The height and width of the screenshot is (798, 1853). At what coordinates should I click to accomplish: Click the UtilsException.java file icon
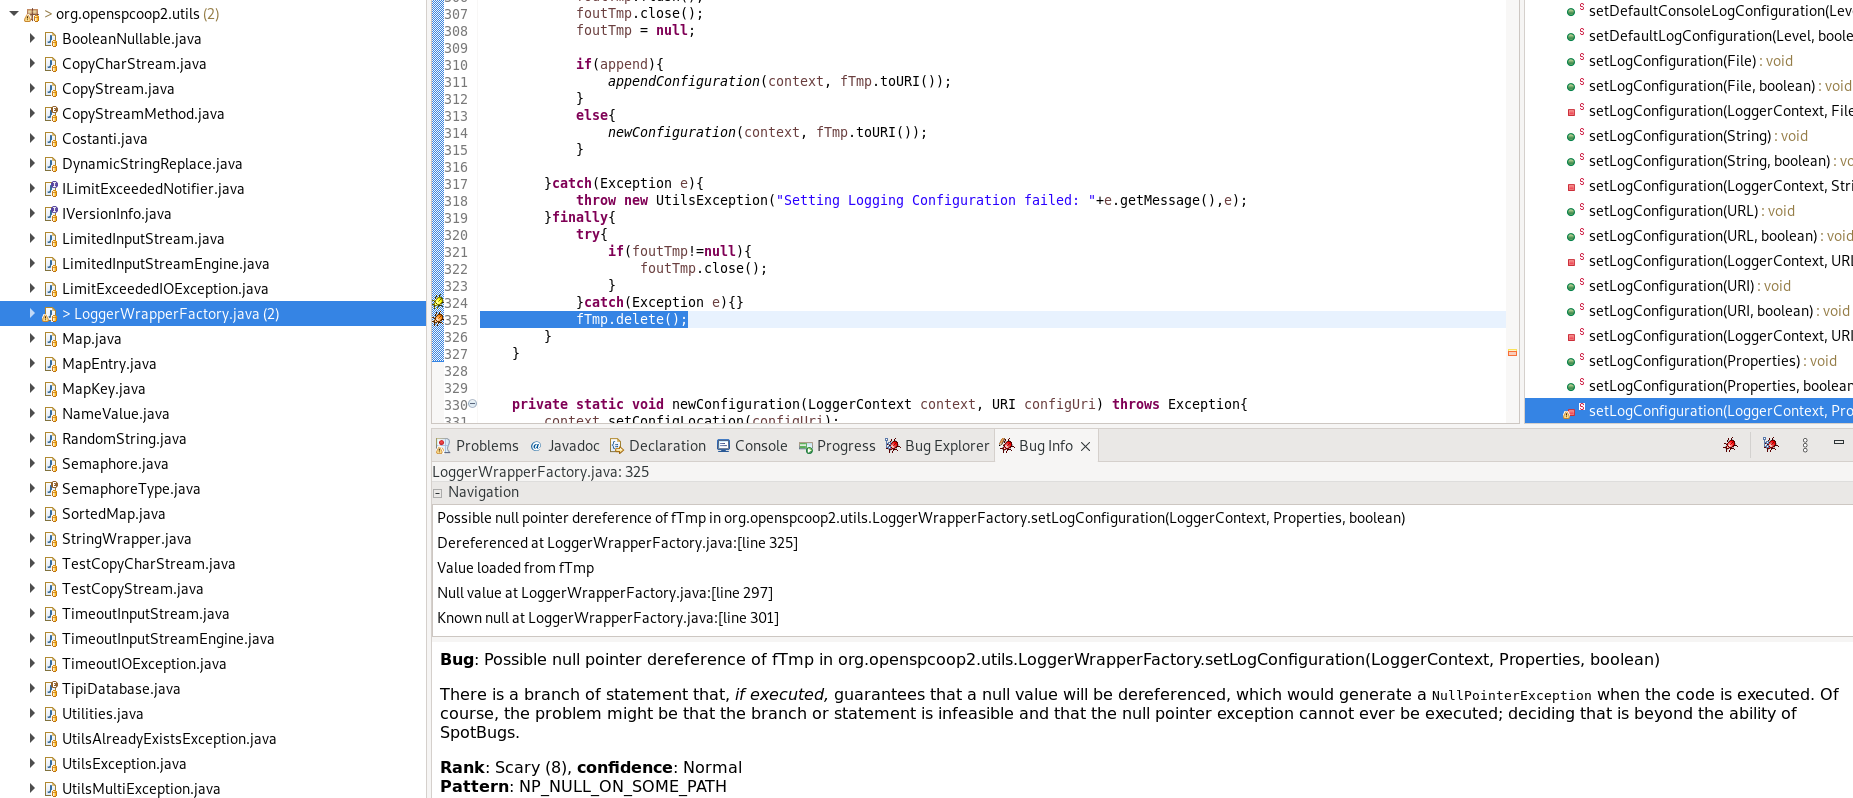click(x=50, y=764)
